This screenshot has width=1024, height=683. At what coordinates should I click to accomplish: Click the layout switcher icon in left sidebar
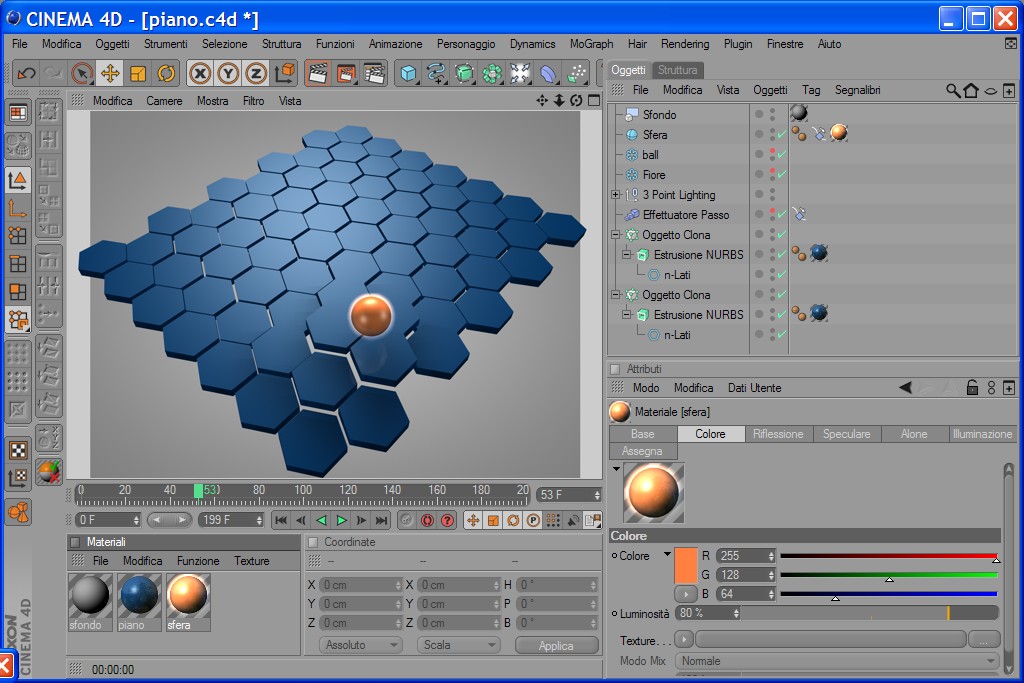coord(18,113)
